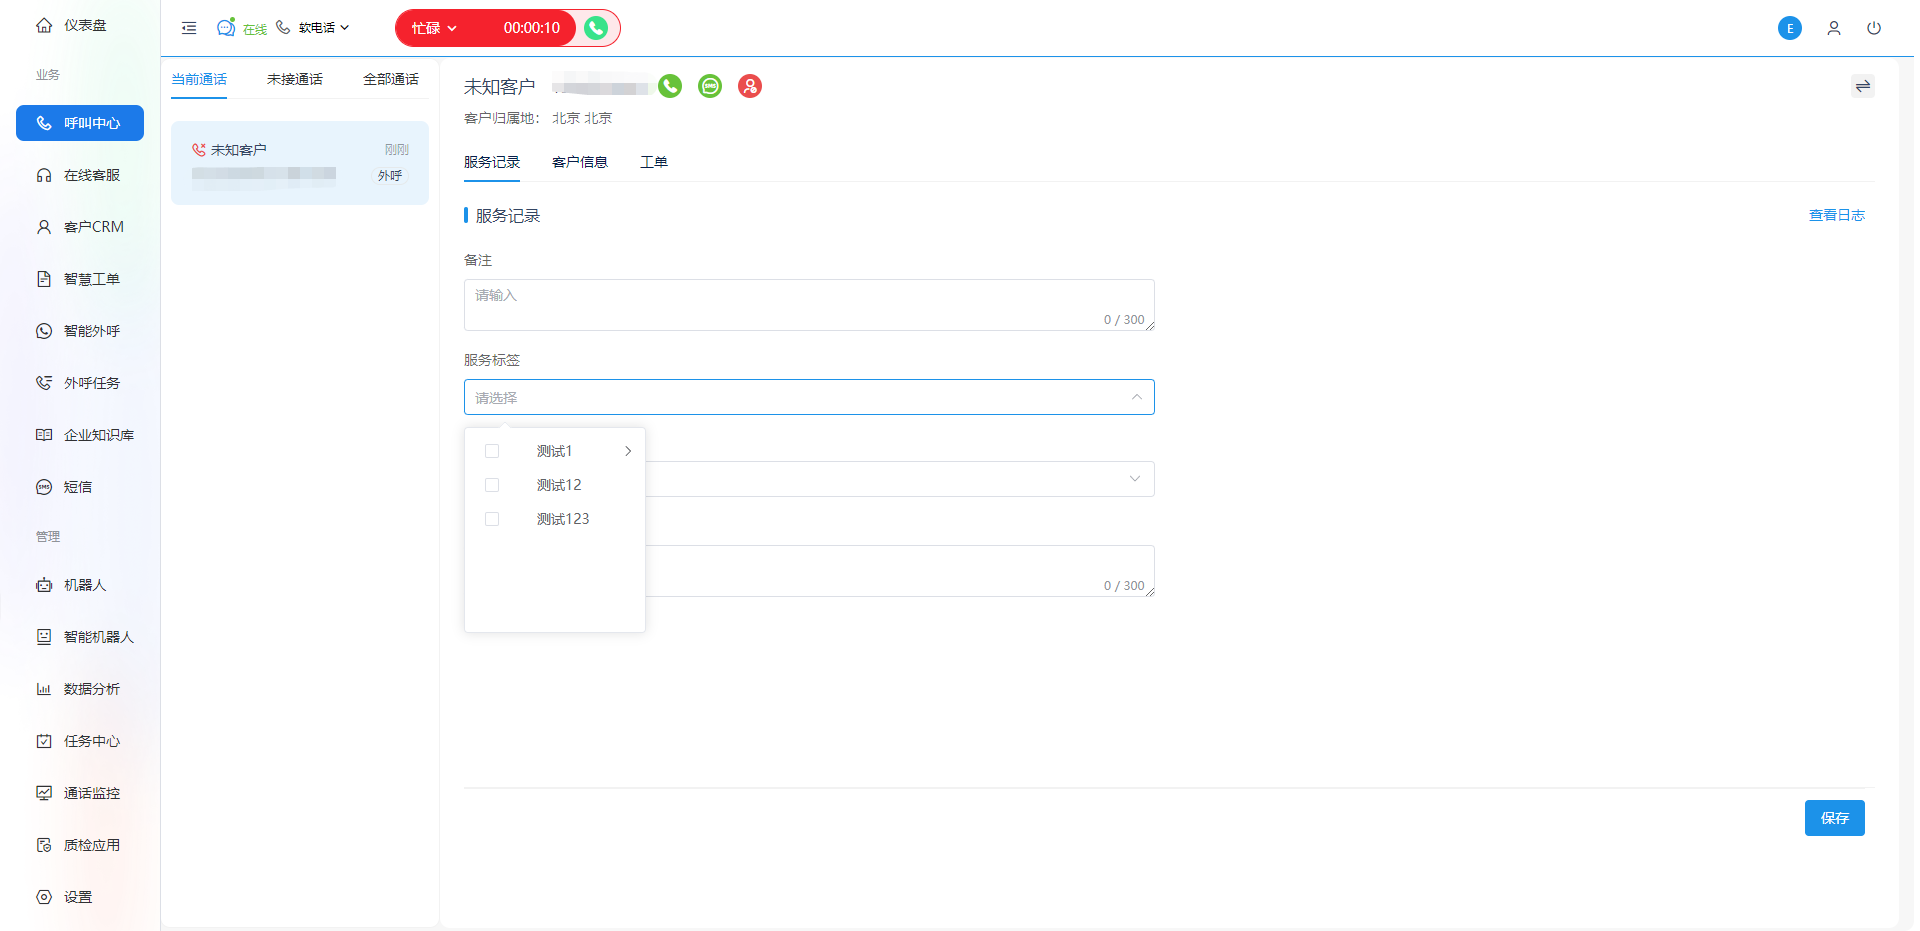Click the 00:00:10 call timer

tap(532, 28)
